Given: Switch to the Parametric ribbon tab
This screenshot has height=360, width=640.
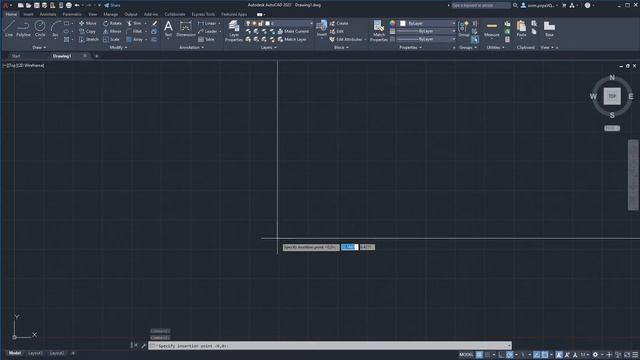Looking at the screenshot, I should (x=72, y=14).
